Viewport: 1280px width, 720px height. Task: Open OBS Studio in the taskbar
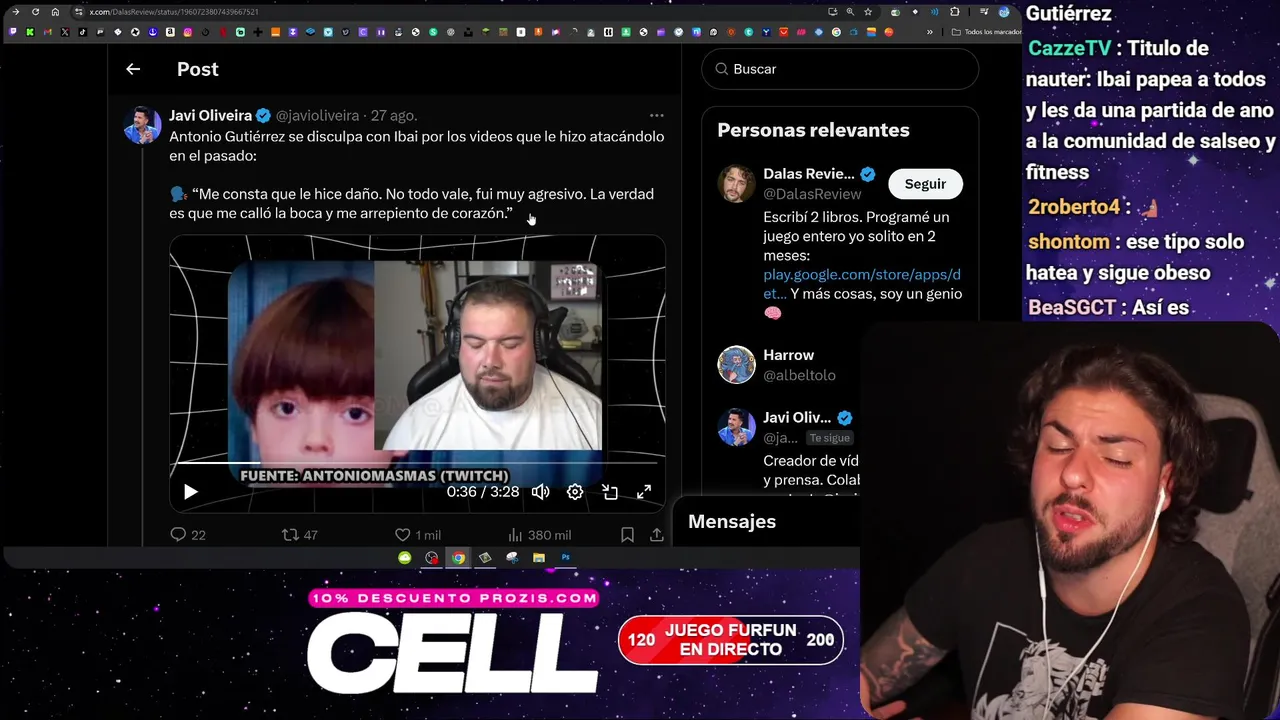(x=431, y=558)
